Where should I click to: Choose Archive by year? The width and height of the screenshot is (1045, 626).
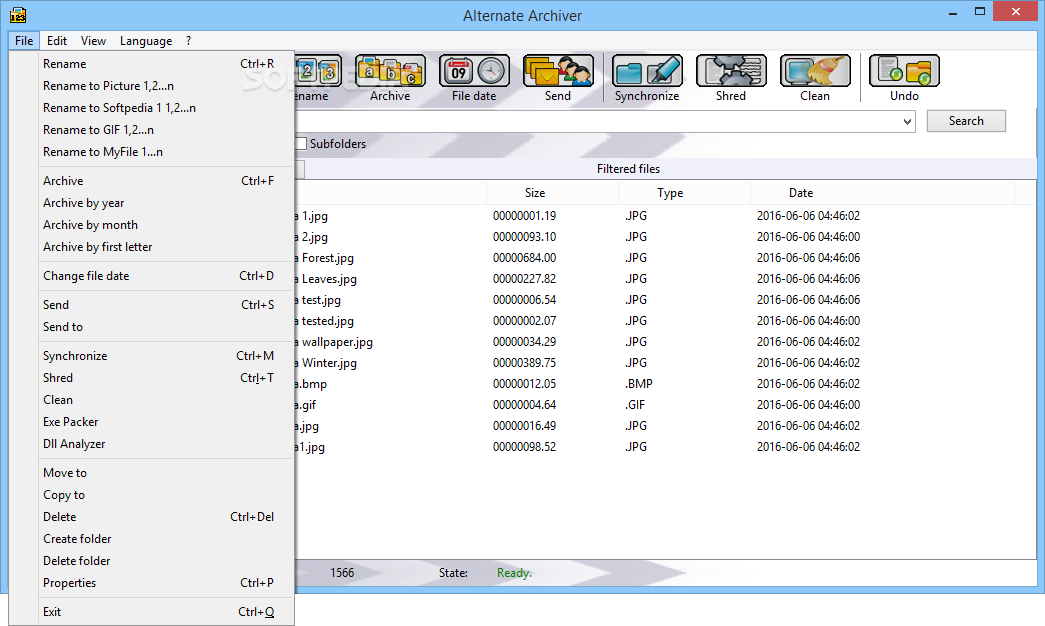(x=166, y=203)
